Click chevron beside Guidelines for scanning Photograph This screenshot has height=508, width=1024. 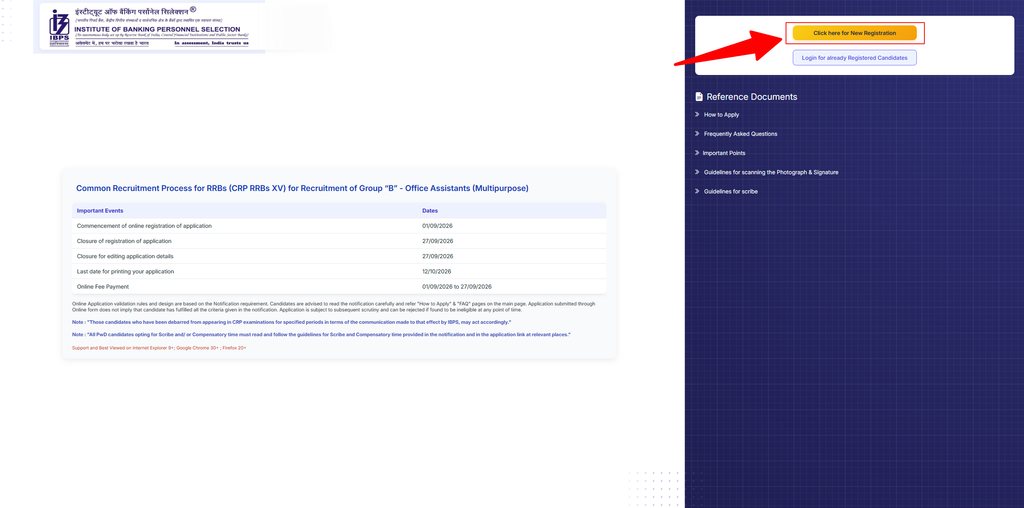(697, 172)
